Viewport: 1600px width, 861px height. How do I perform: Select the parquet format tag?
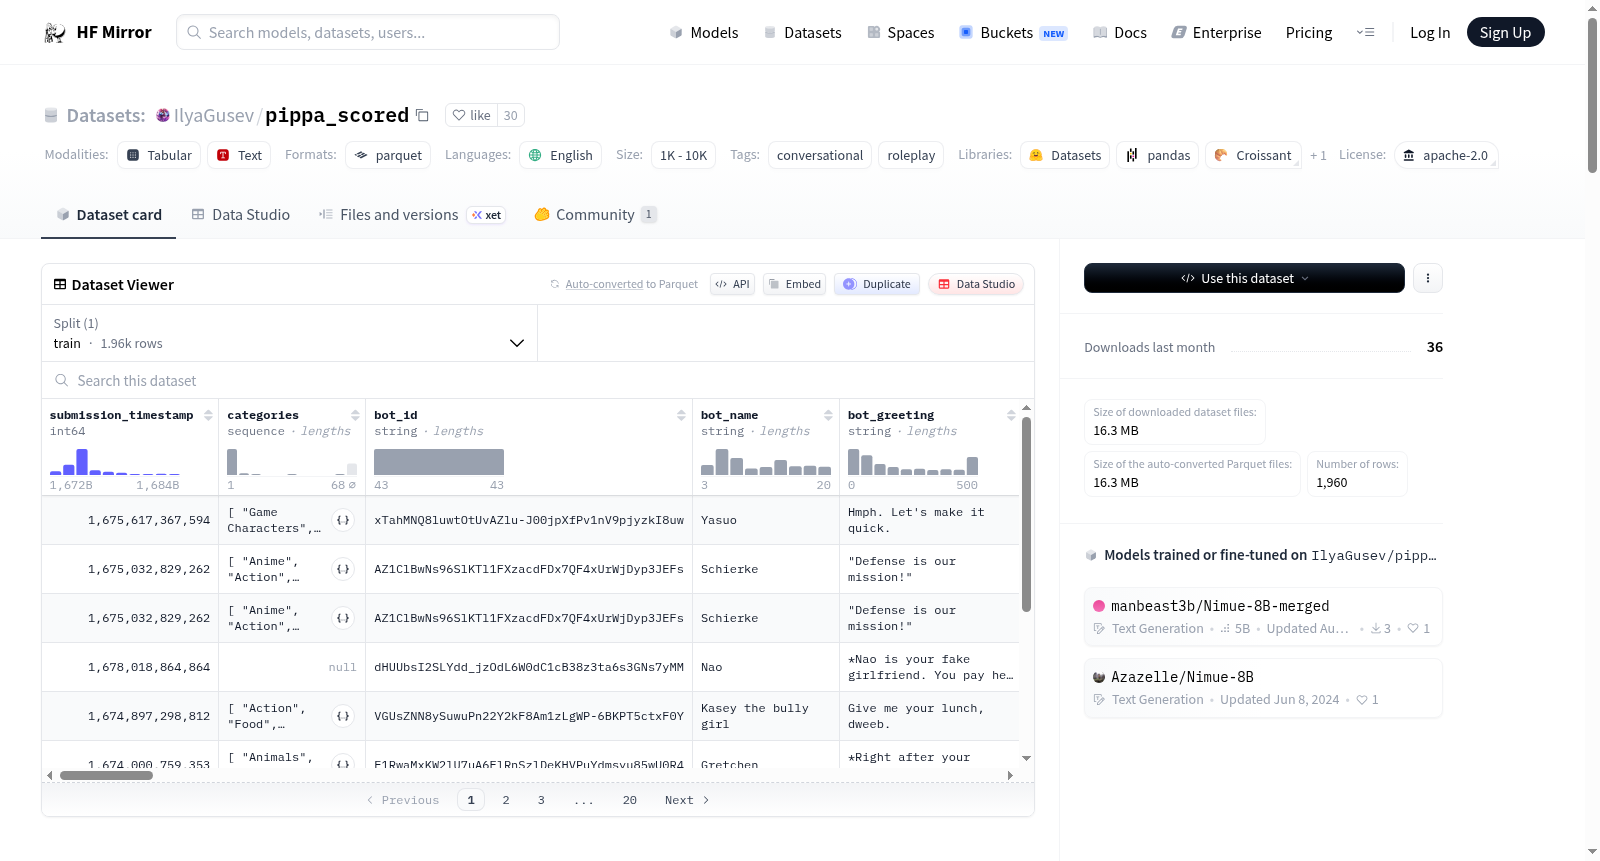coord(388,155)
